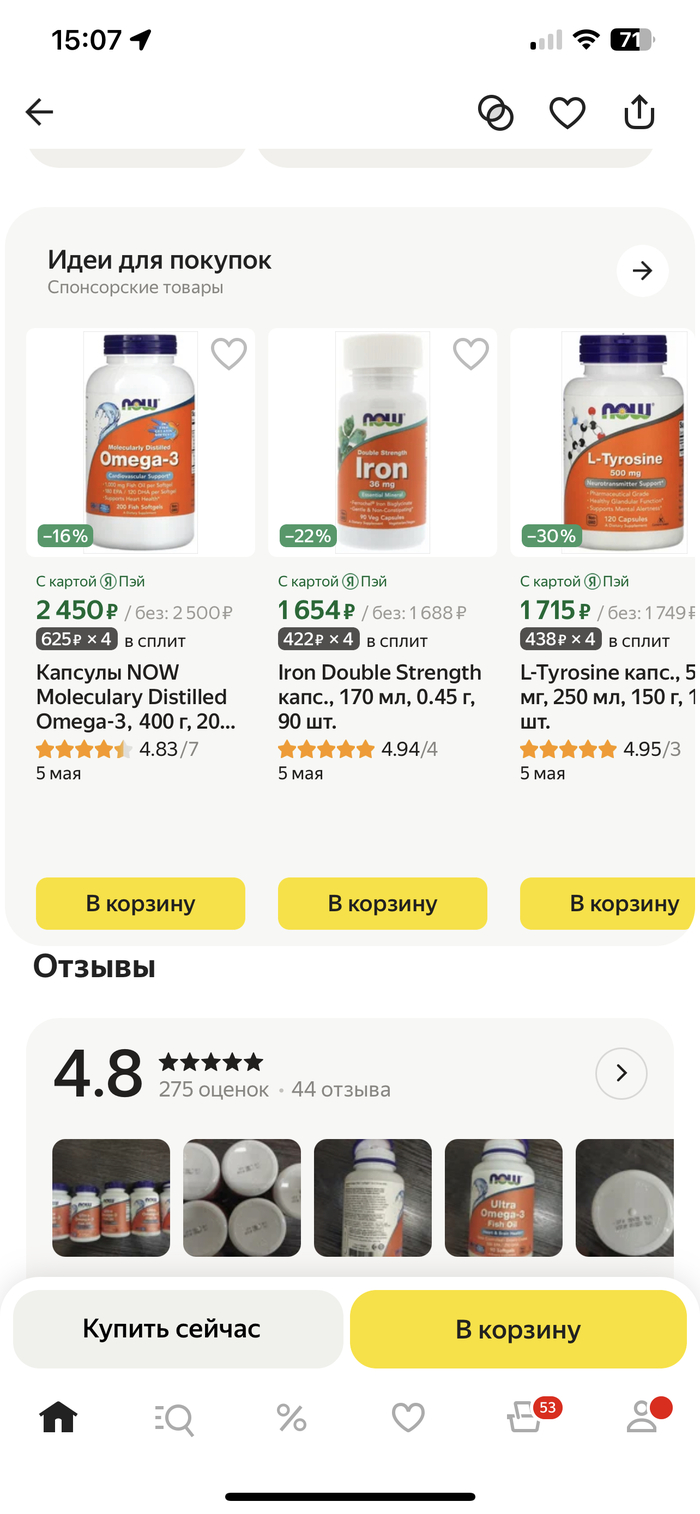700x1514 pixels.
Task: Open the Ultra Omega-3 Fish Oil review photo
Action: pyautogui.click(x=503, y=1197)
